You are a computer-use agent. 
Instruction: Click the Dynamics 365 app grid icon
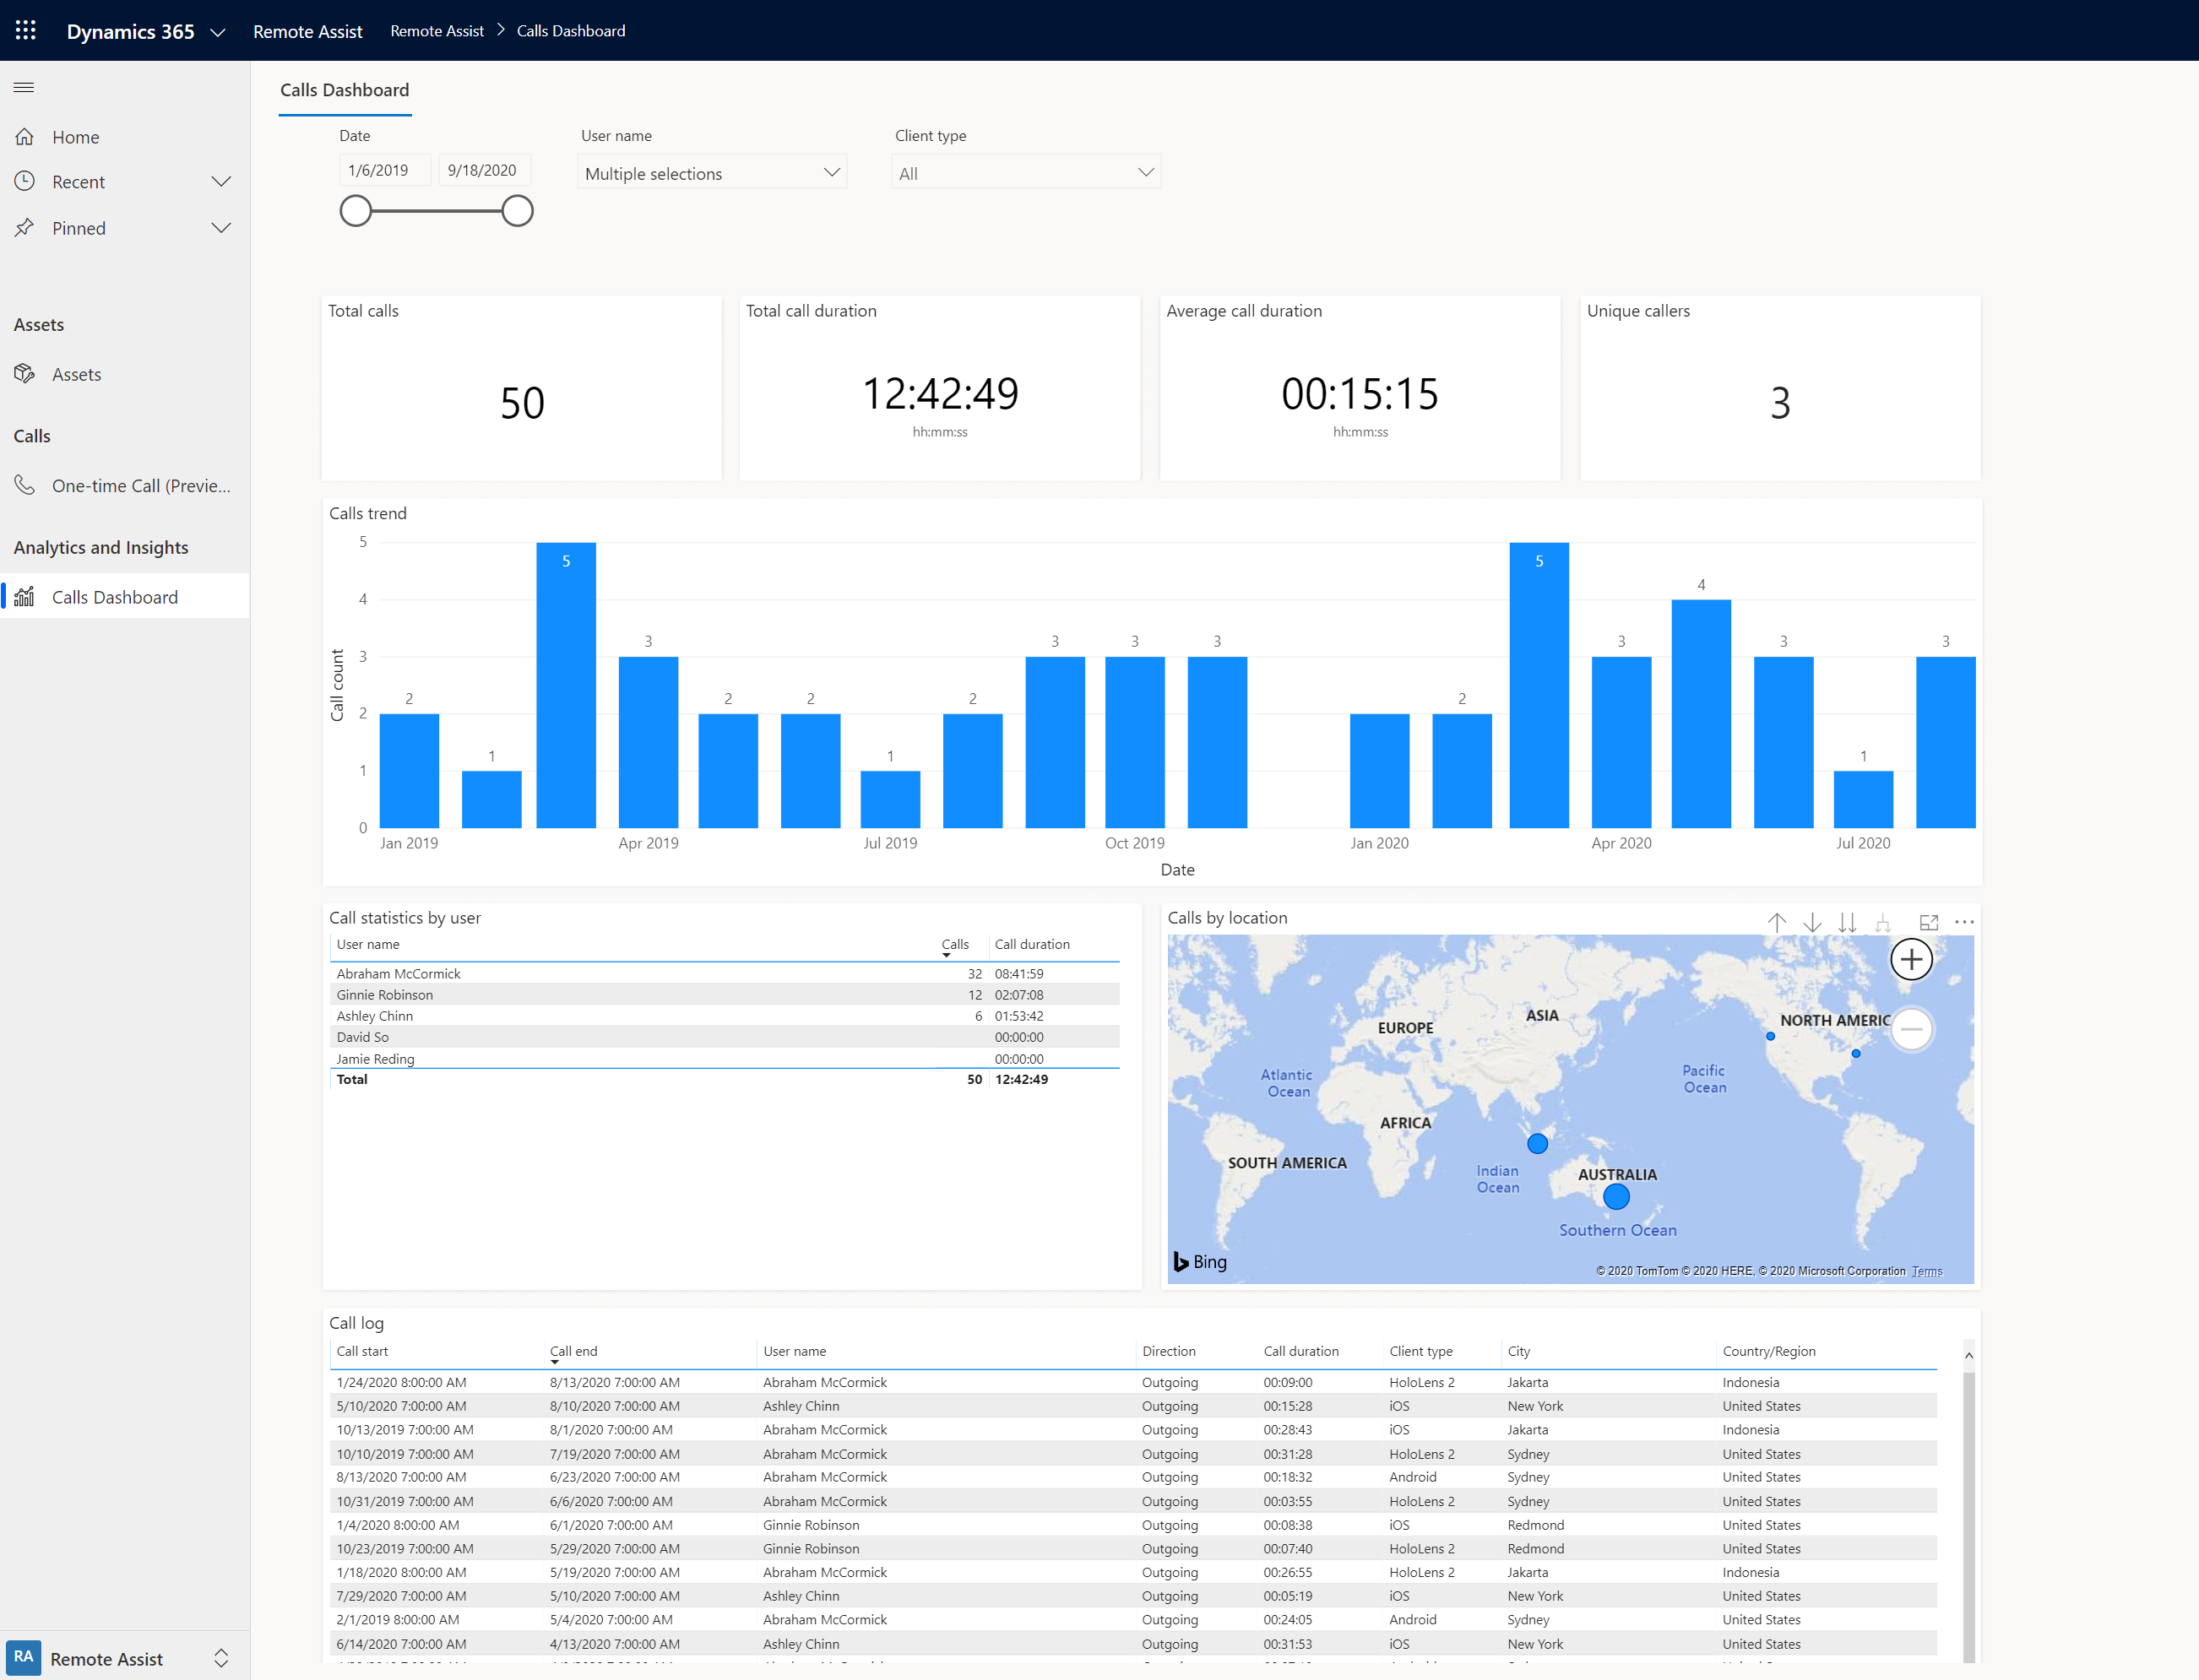tap(24, 30)
